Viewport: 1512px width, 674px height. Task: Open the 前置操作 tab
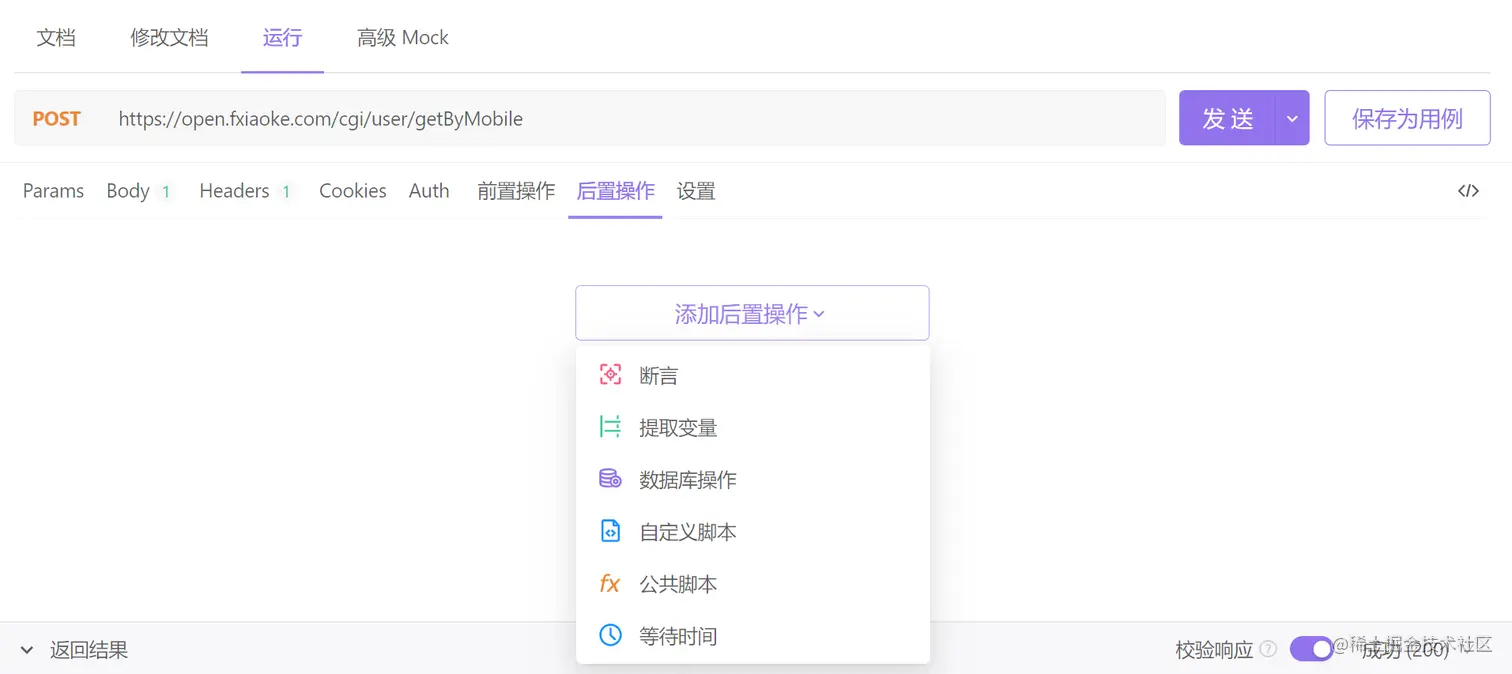515,191
